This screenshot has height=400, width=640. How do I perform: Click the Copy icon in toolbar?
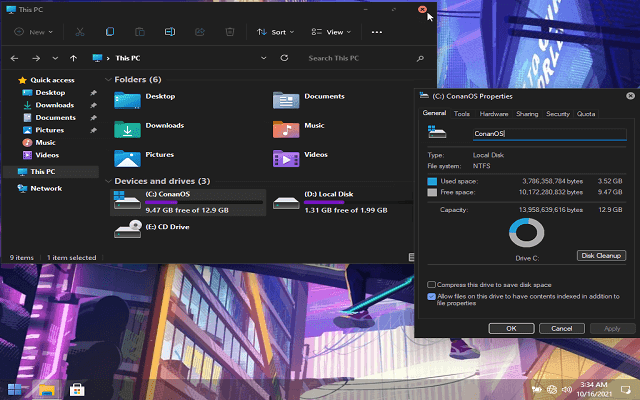click(110, 32)
